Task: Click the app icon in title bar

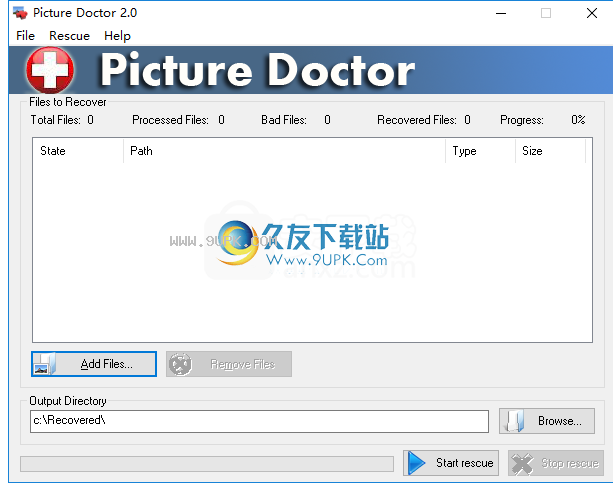Action: click(20, 13)
